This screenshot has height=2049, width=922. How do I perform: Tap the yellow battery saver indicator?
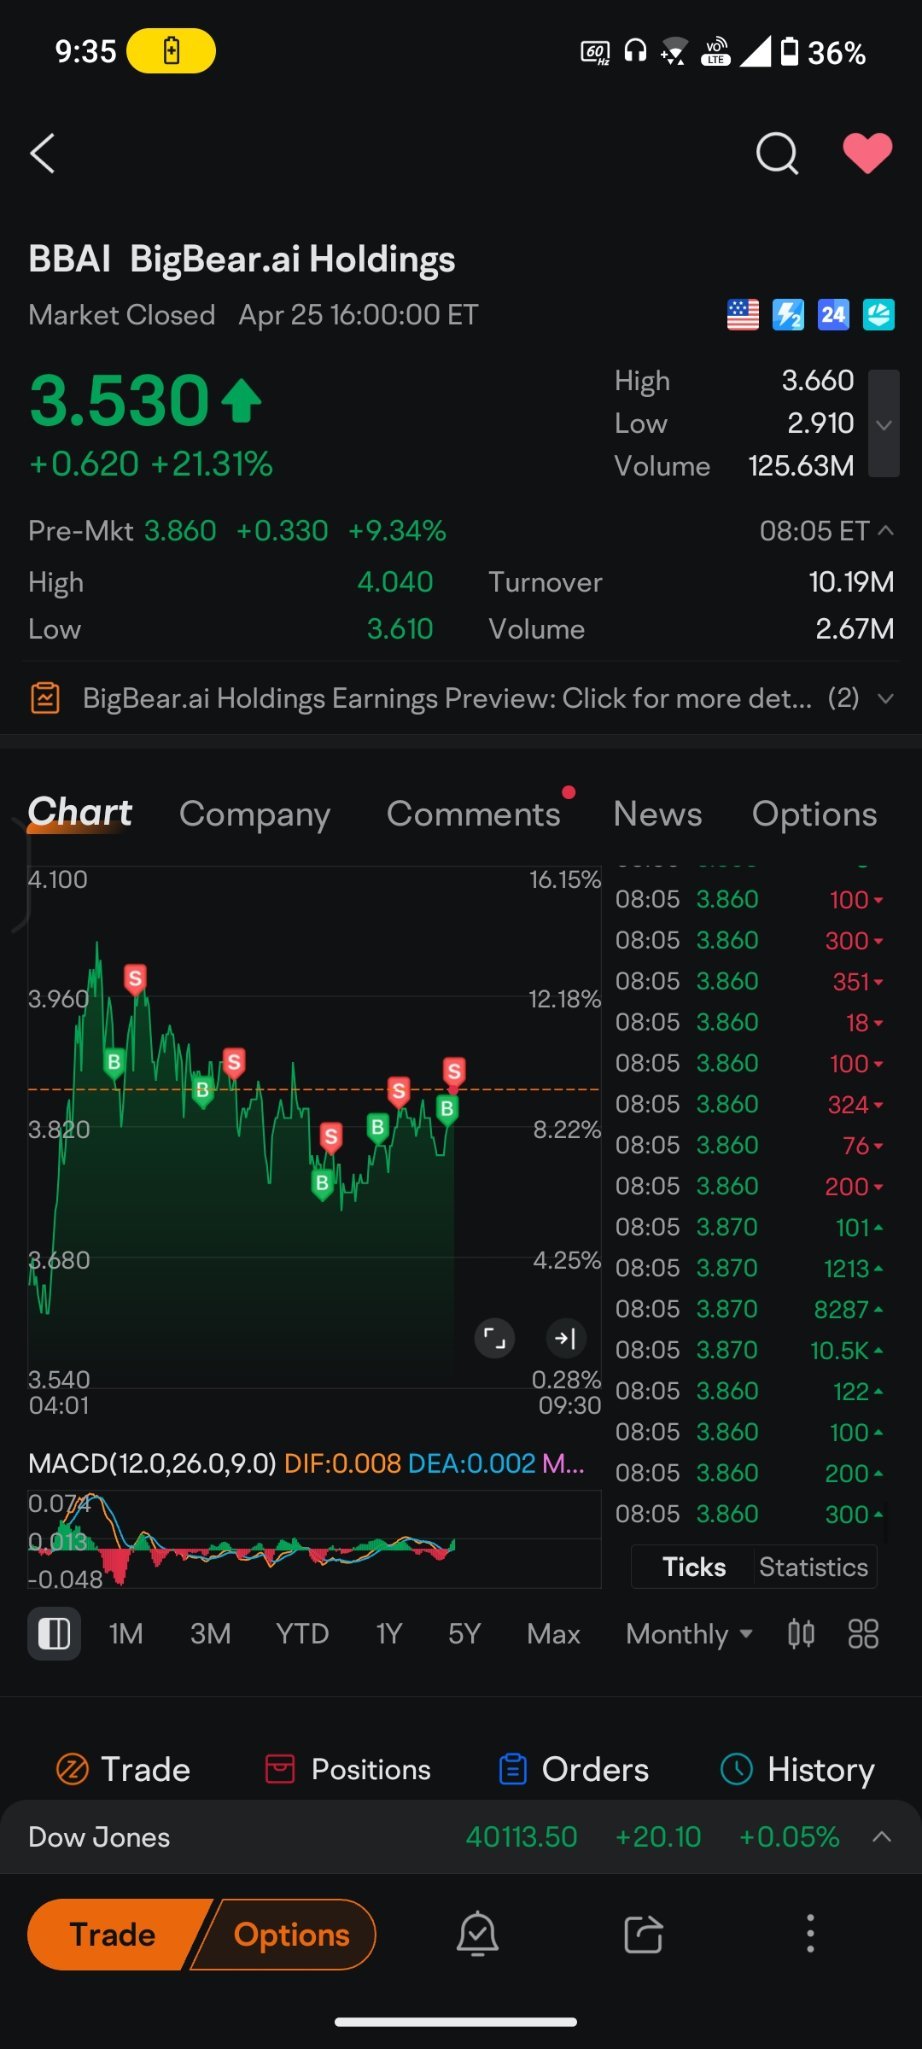point(171,51)
